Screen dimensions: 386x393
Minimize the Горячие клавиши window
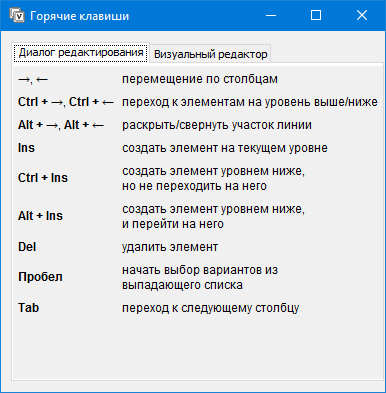tap(271, 15)
